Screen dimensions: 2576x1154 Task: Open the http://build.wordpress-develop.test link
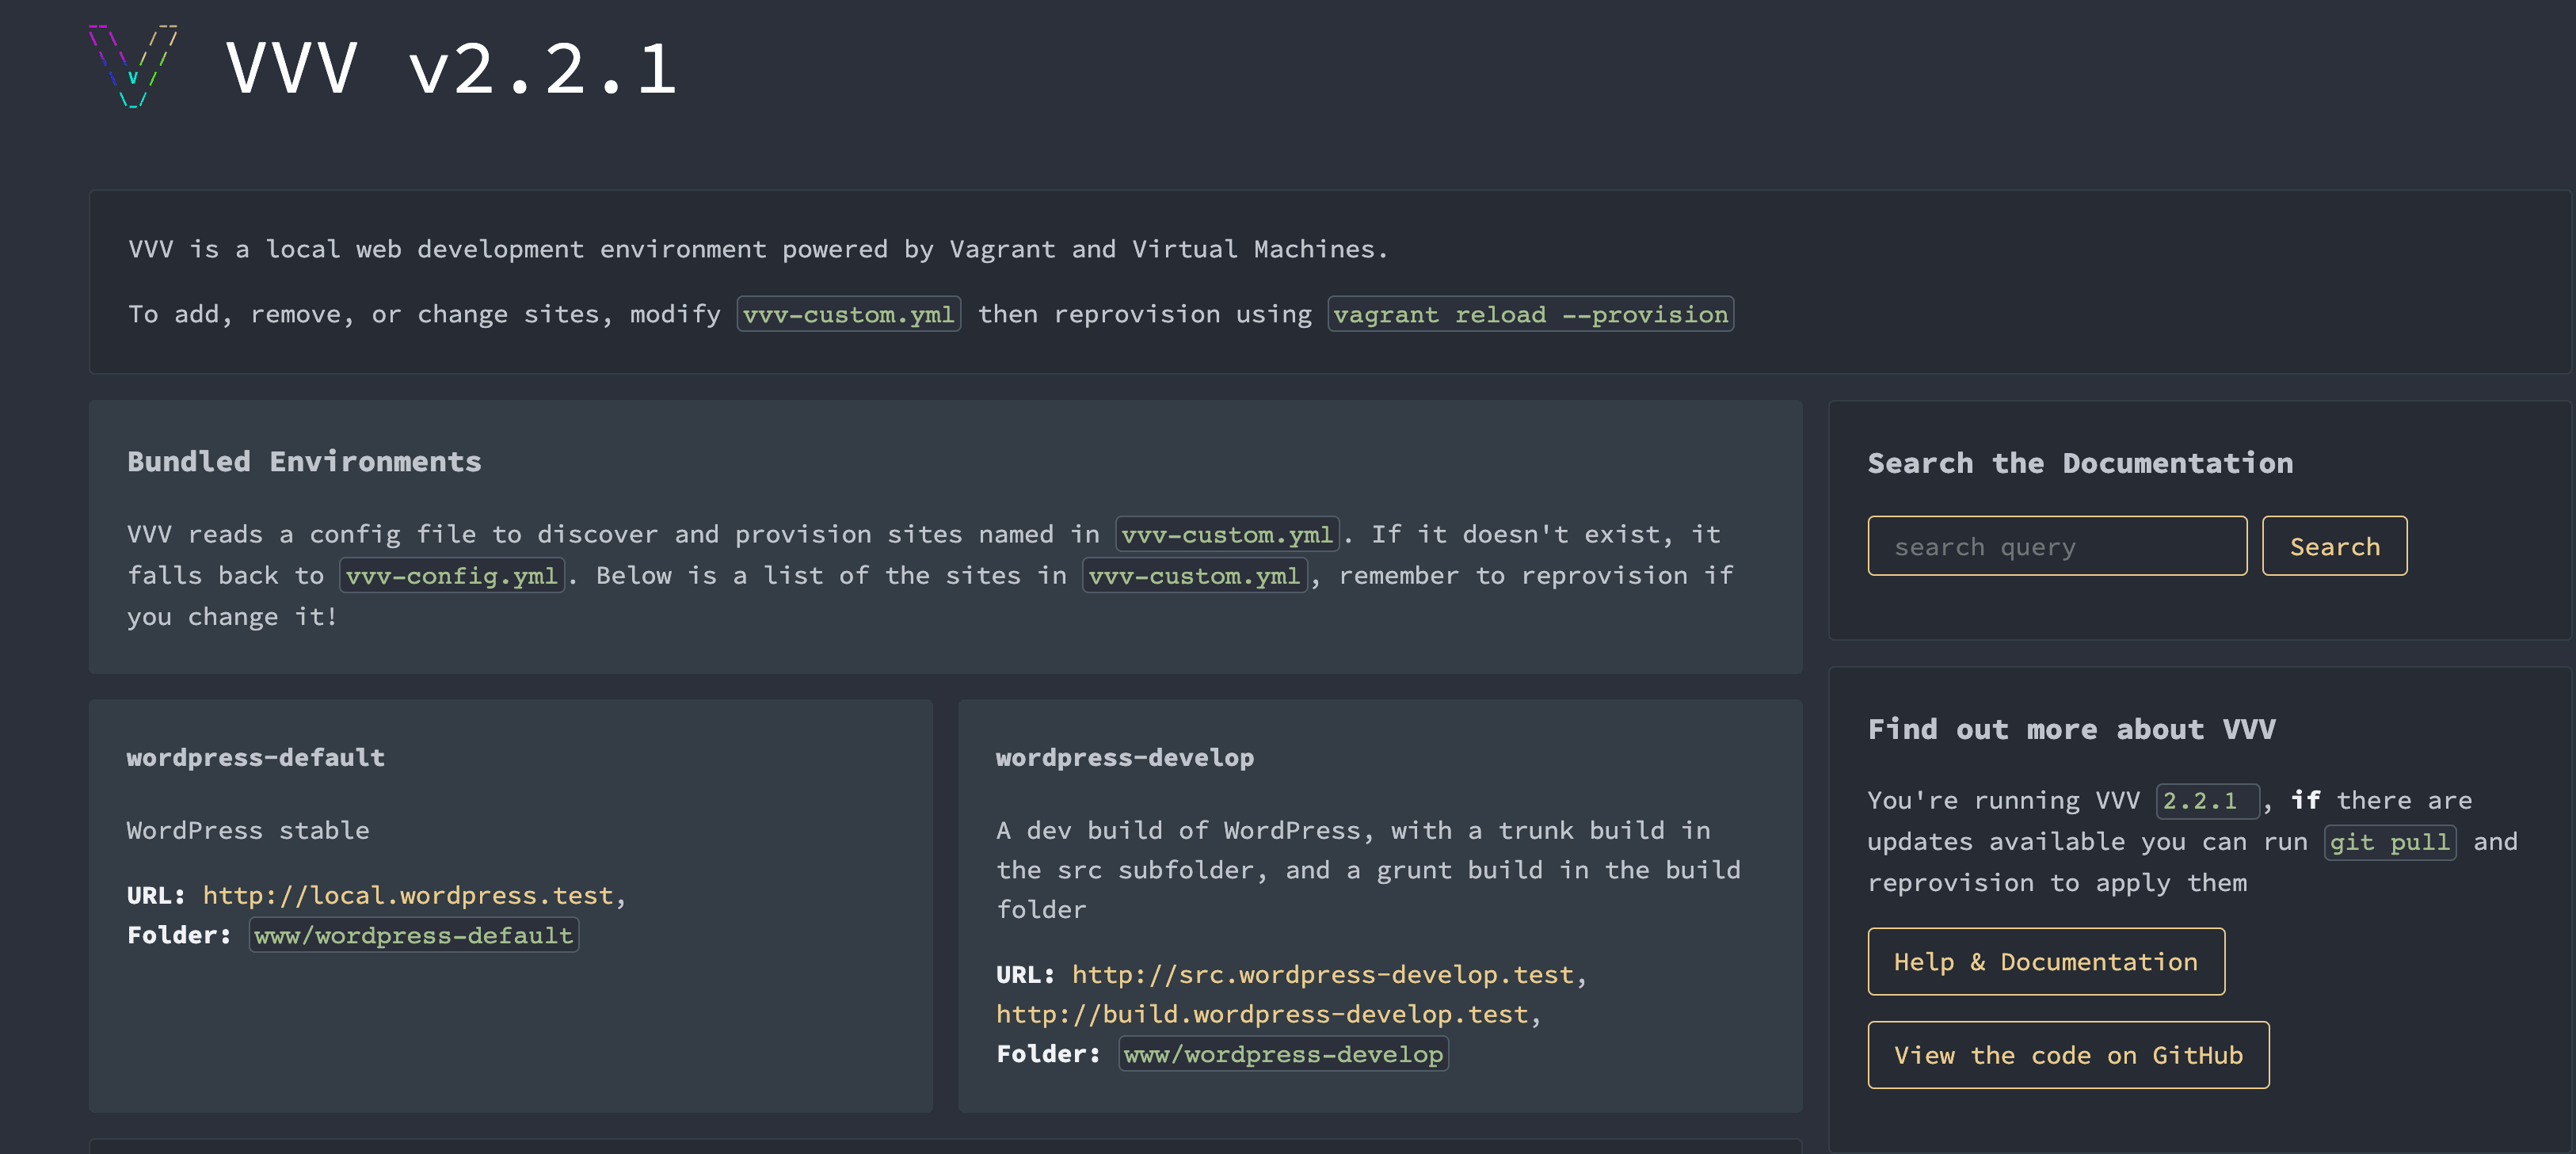point(1264,1013)
